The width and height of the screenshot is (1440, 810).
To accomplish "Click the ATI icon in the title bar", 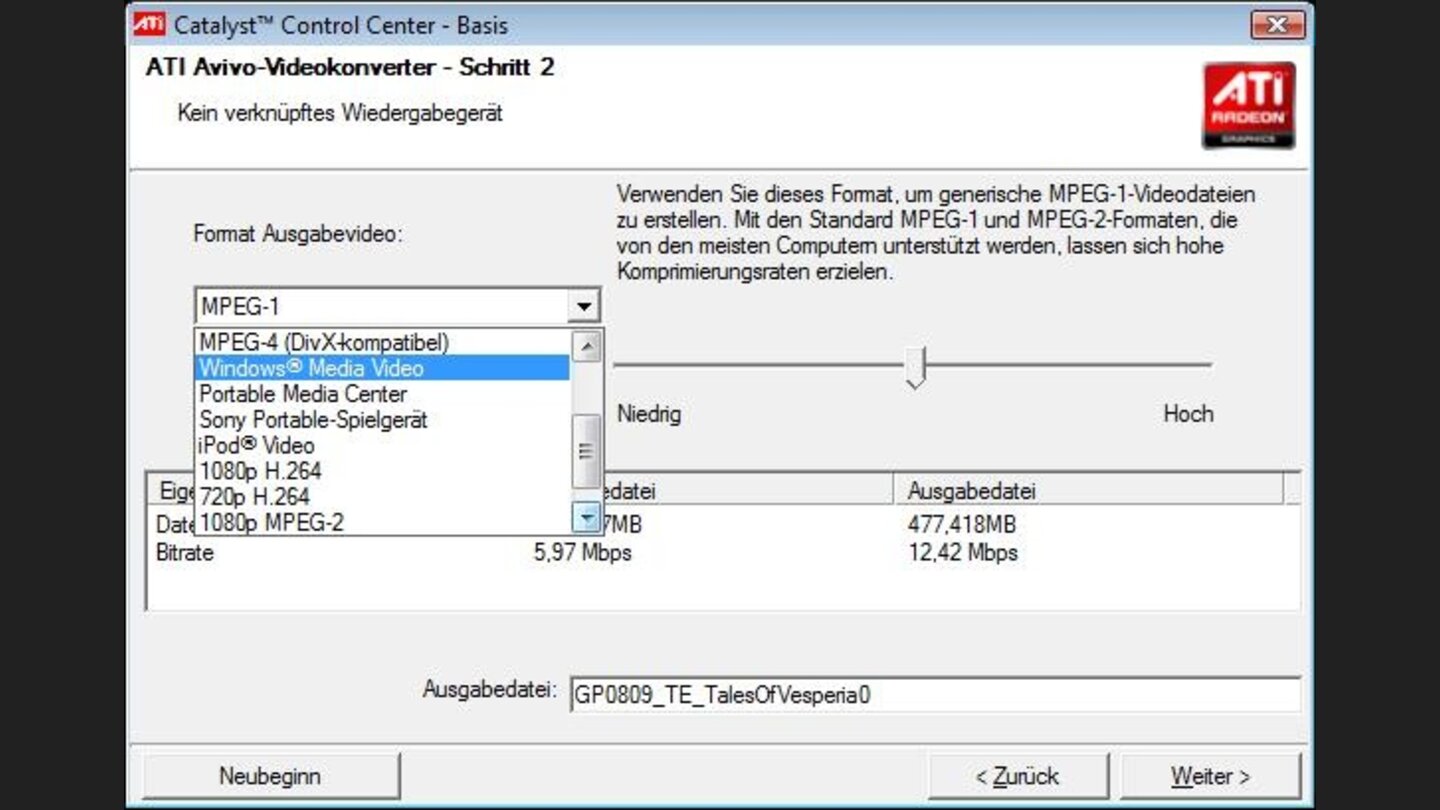I will [x=150, y=24].
